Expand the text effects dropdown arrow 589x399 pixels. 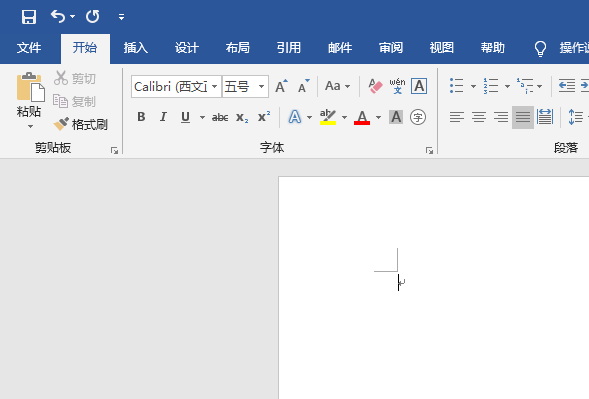pos(309,117)
